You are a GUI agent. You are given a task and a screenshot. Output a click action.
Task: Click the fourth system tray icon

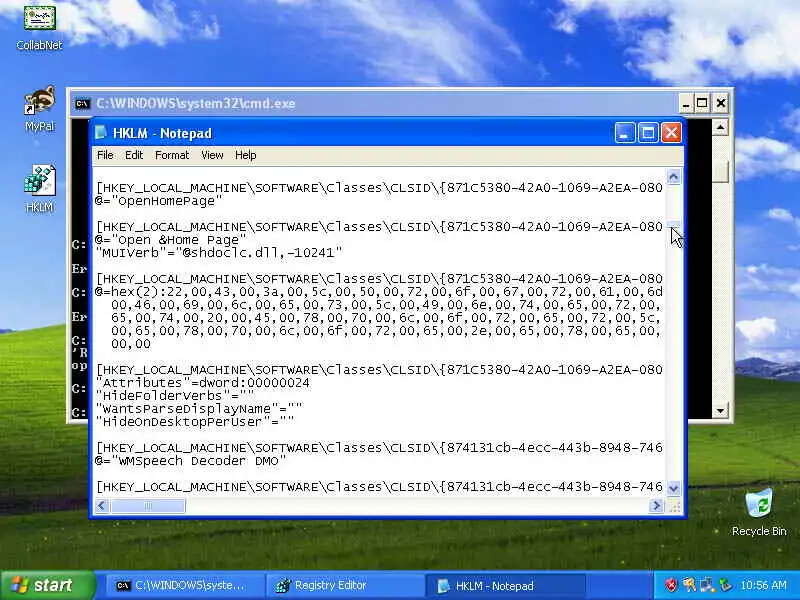725,585
